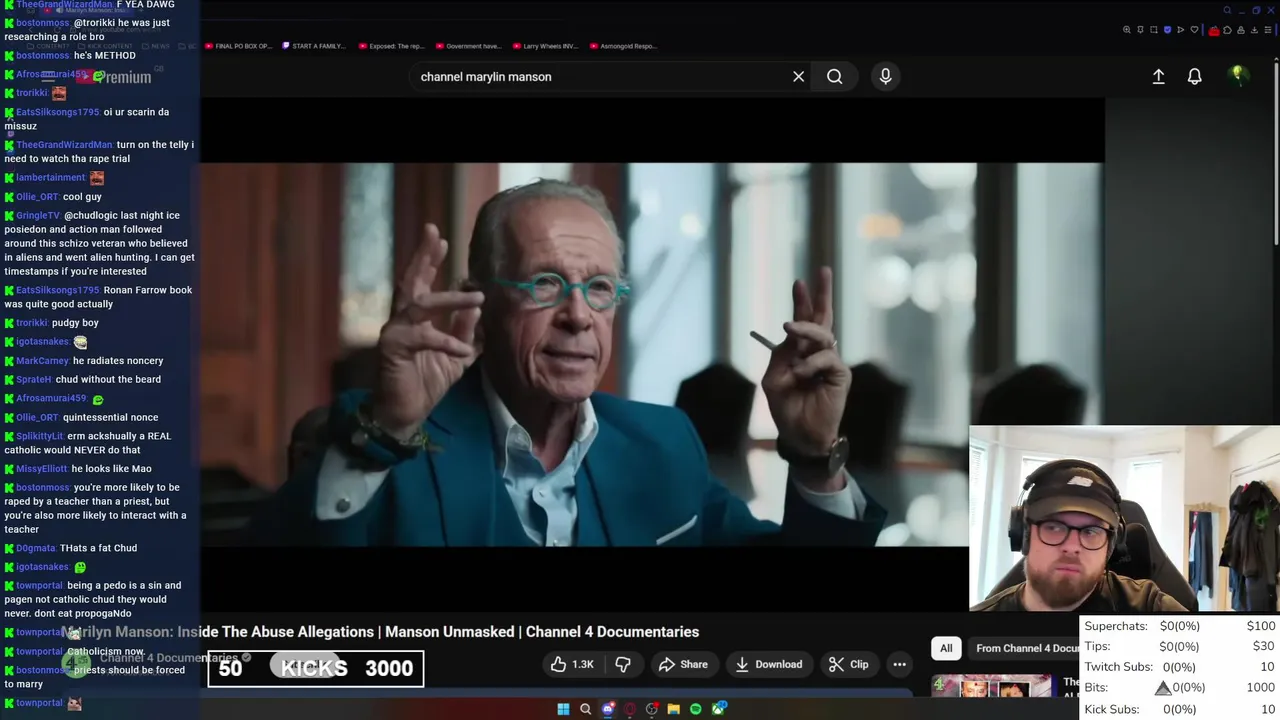The height and width of the screenshot is (720, 1280).
Task: Click the 'Twitch Subs:' row in stats overlay
Action: 1180,667
